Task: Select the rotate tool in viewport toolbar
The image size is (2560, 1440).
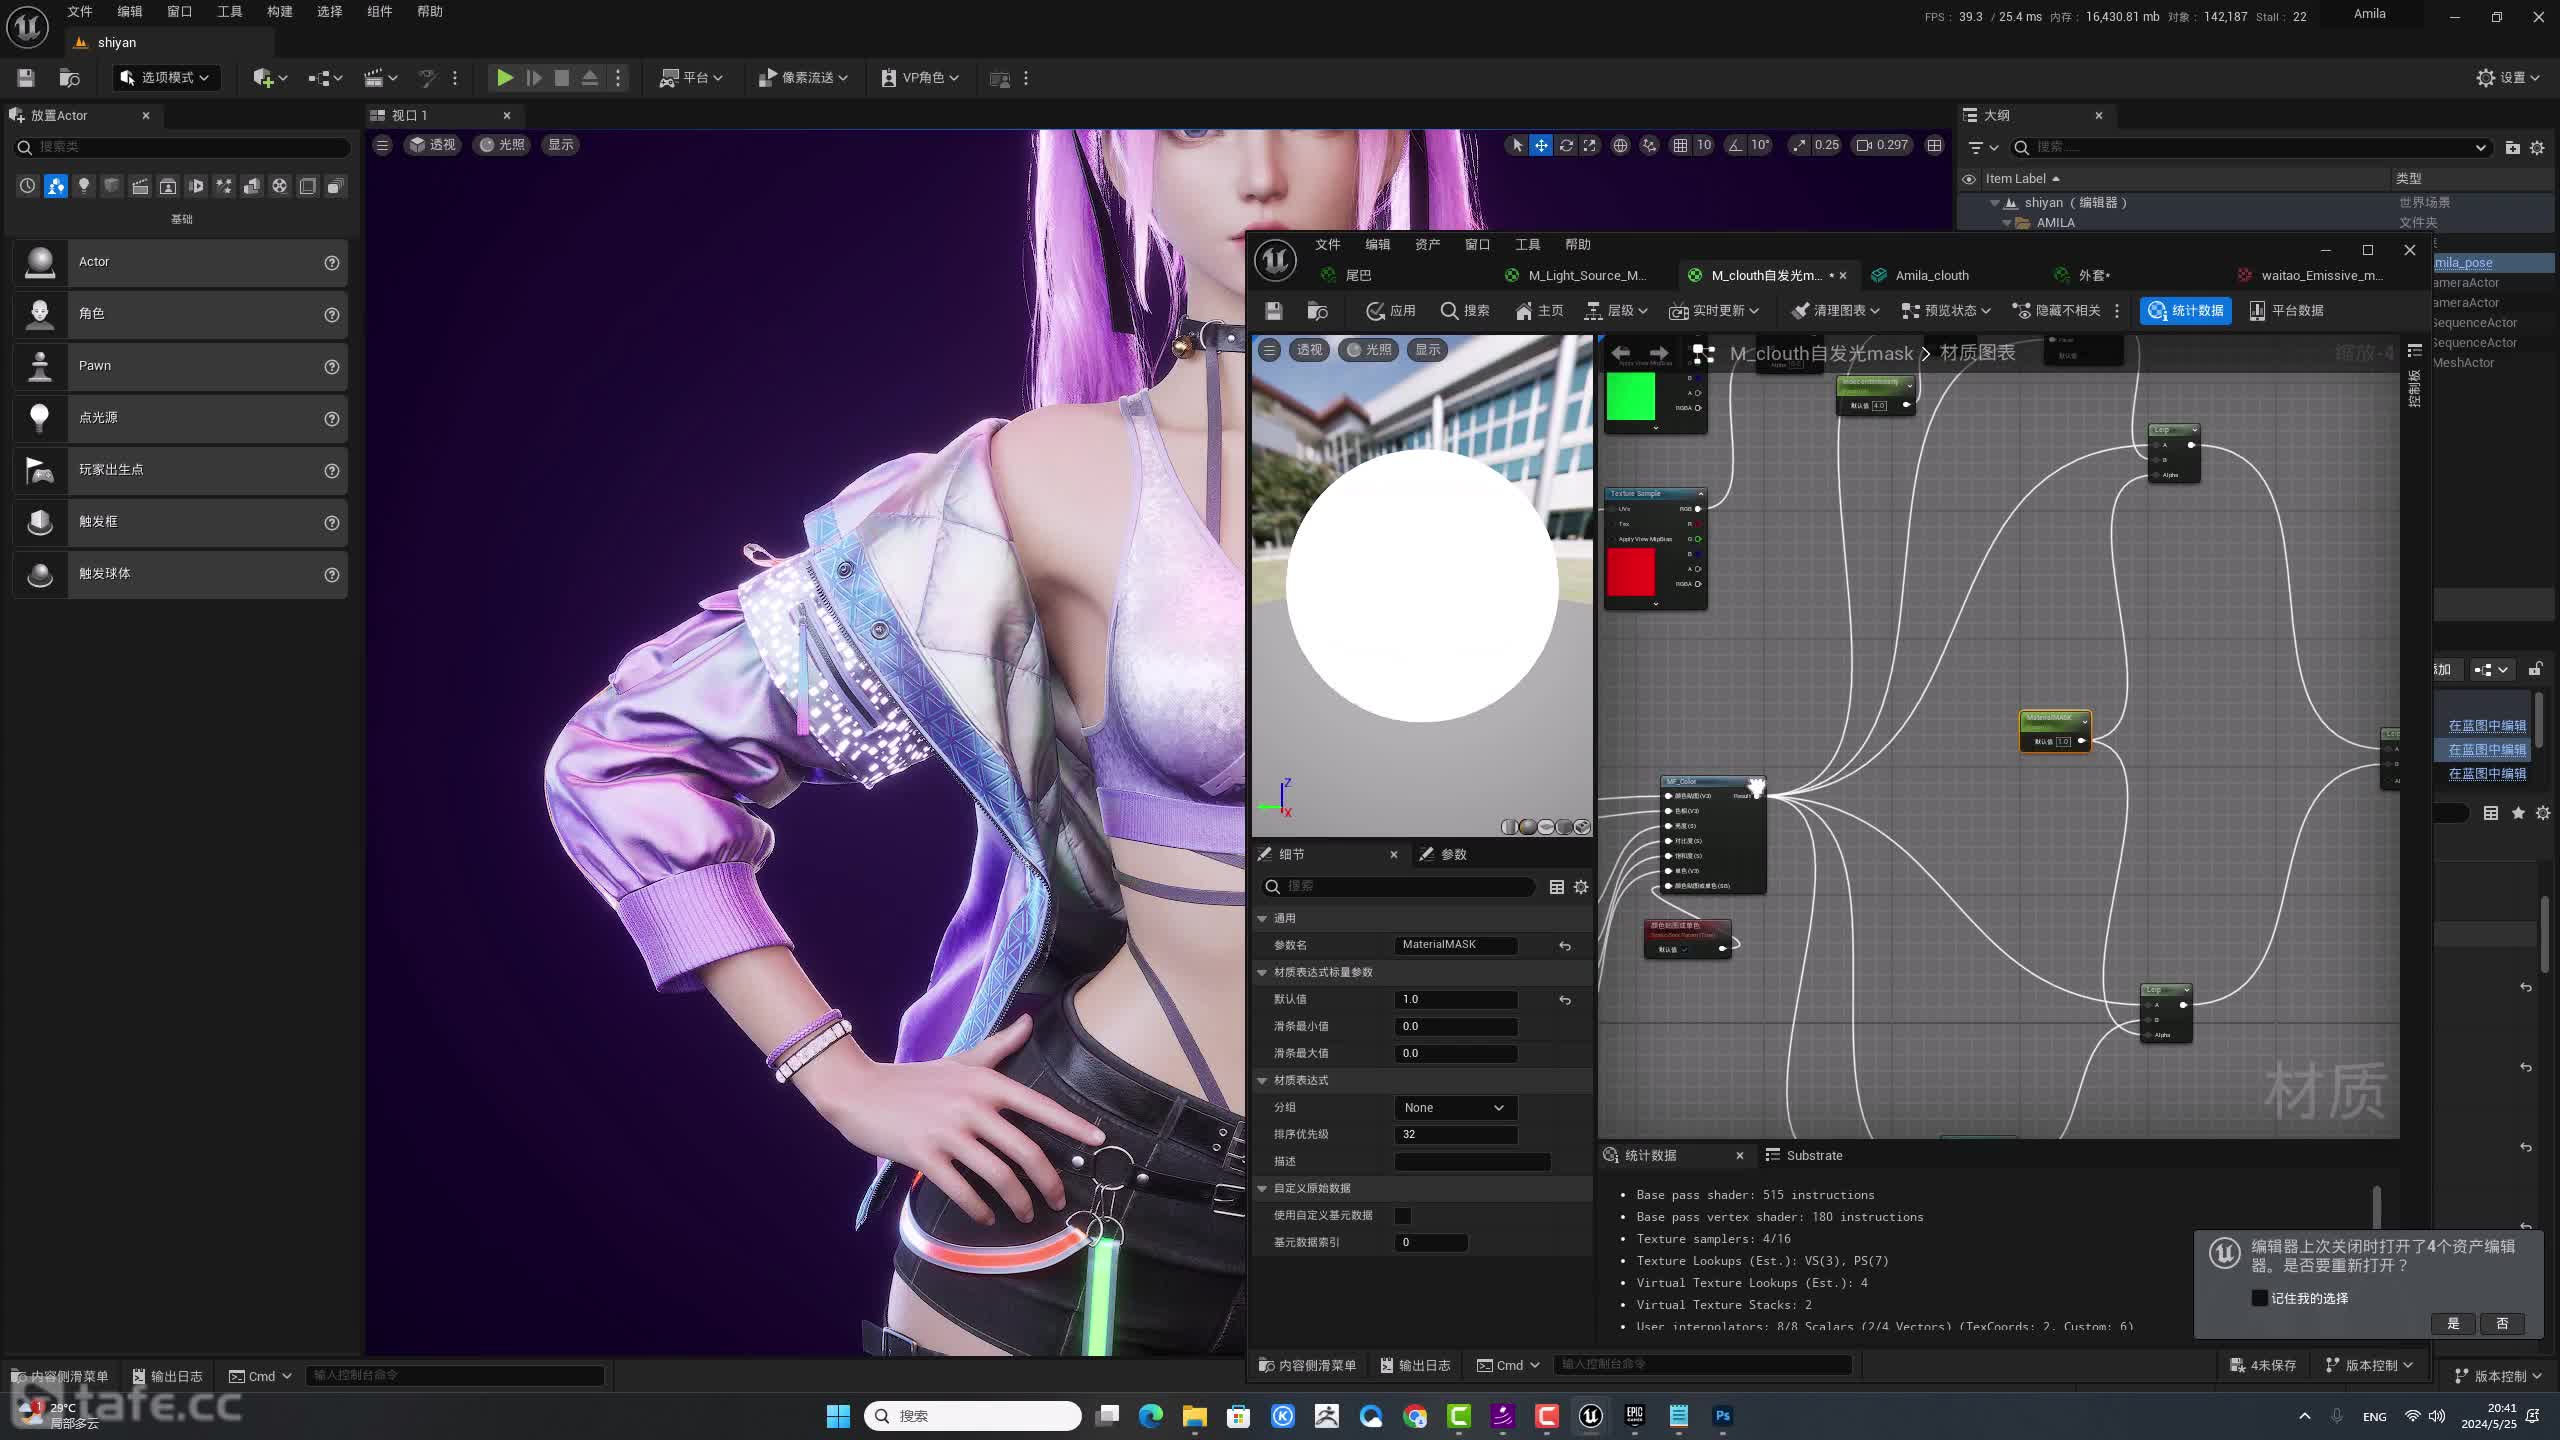Action: [x=1566, y=145]
